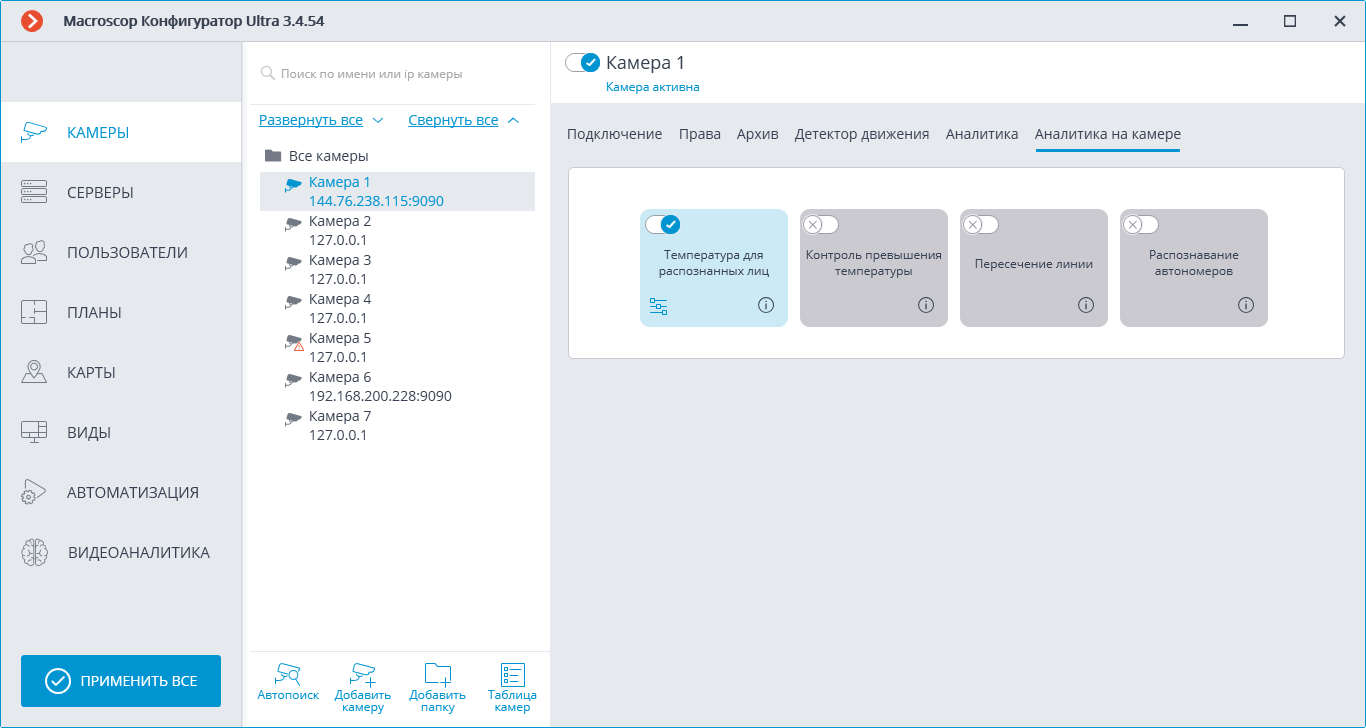Screen dimensions: 1366x728
Task: Maximize the Macroscop configurator window
Action: (1290, 21)
